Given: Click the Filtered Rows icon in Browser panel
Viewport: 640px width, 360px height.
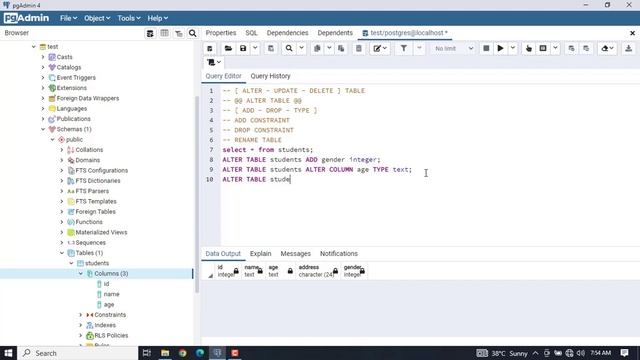Looking at the screenshot, I should tap(179, 33).
